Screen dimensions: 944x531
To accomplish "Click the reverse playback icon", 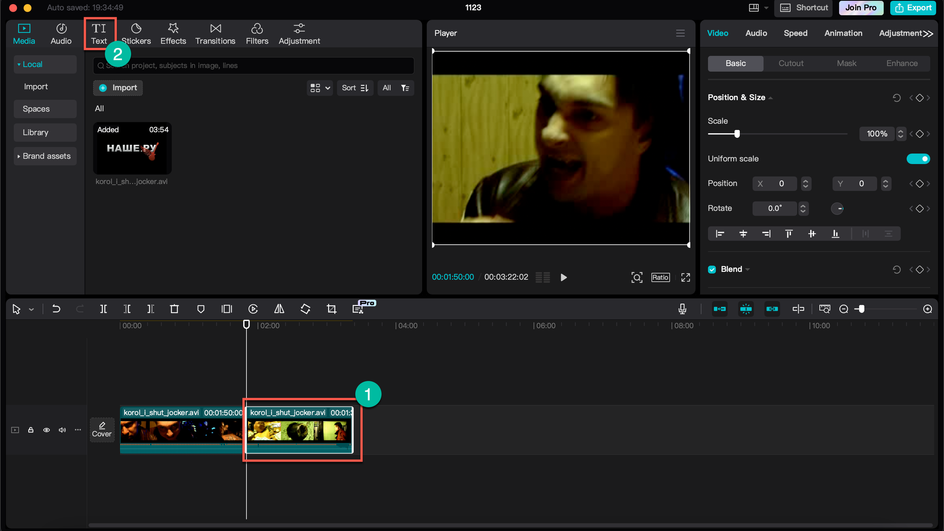I will [253, 309].
